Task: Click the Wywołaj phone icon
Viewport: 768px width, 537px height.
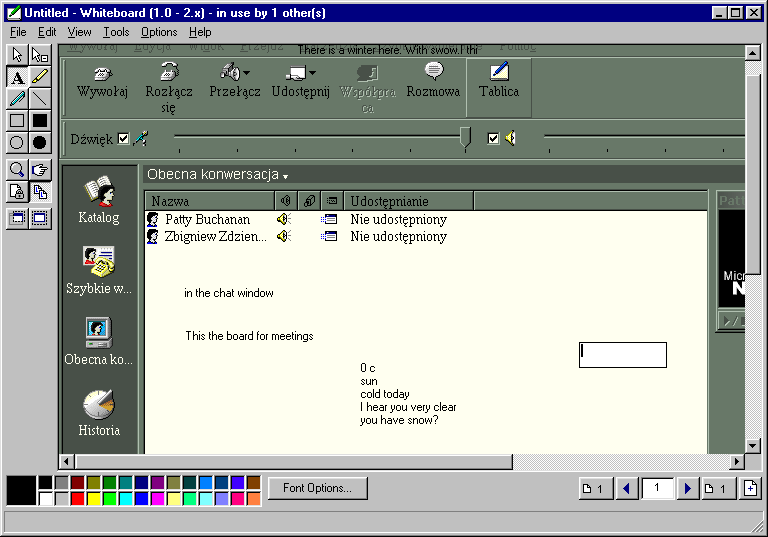Action: click(103, 73)
